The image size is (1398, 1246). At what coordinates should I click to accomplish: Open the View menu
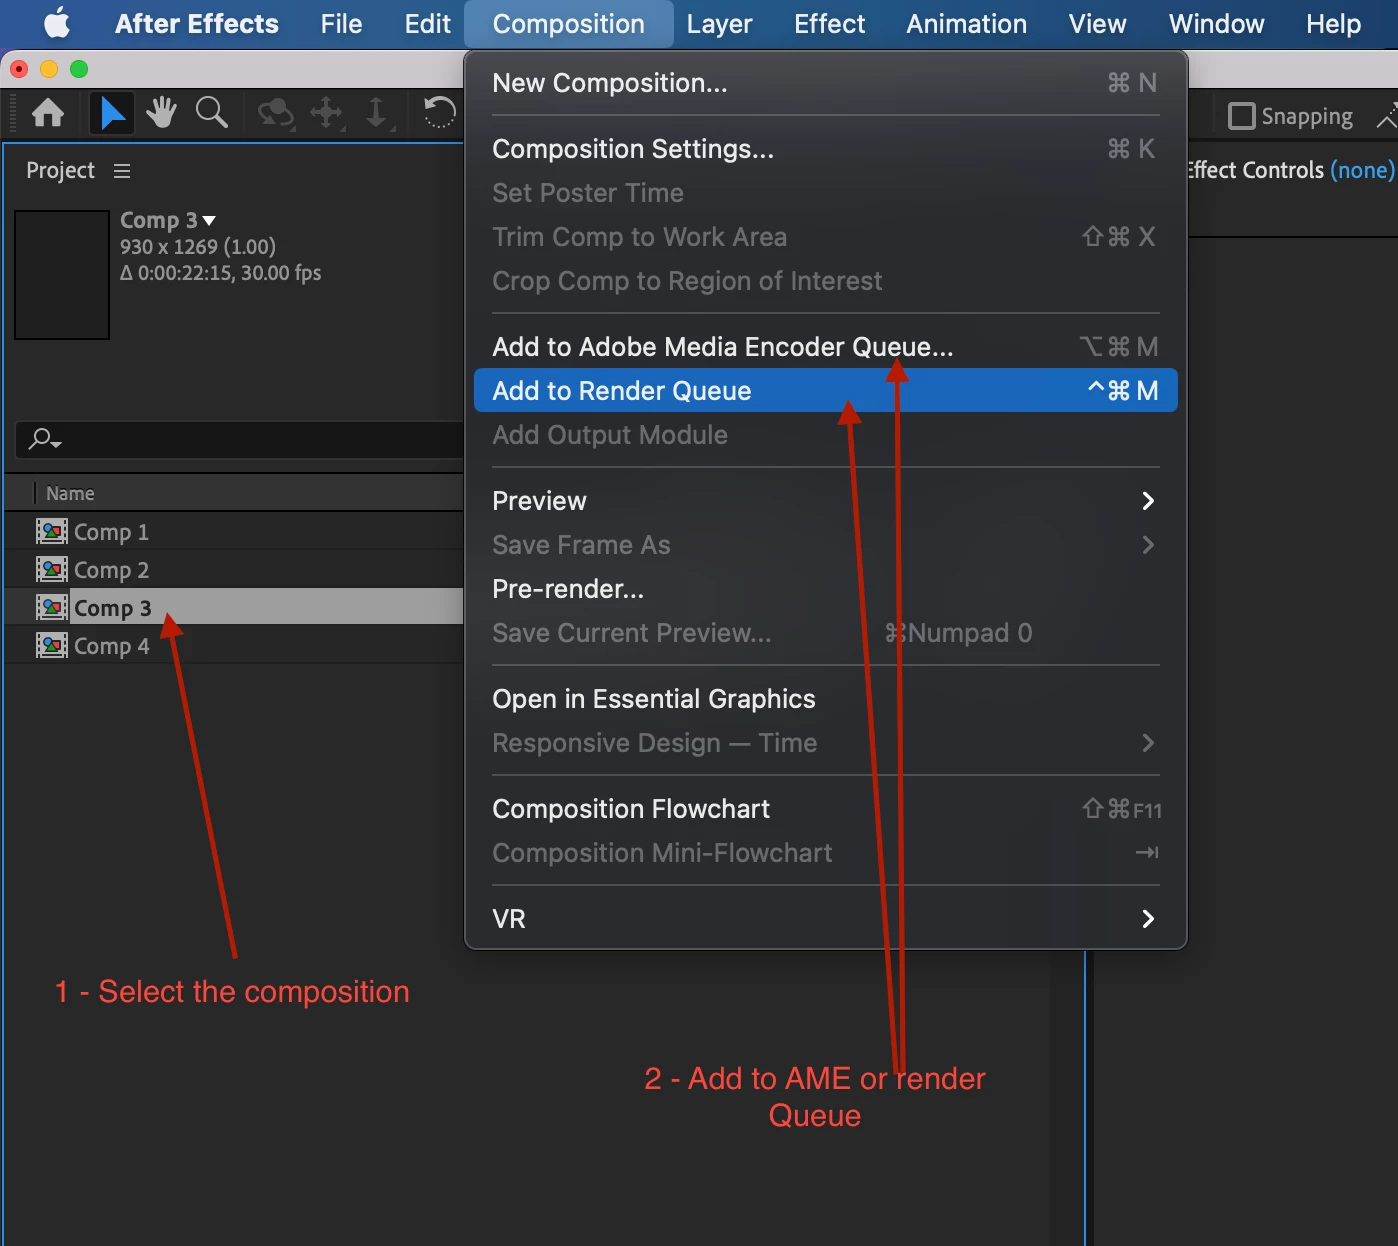point(1097,24)
